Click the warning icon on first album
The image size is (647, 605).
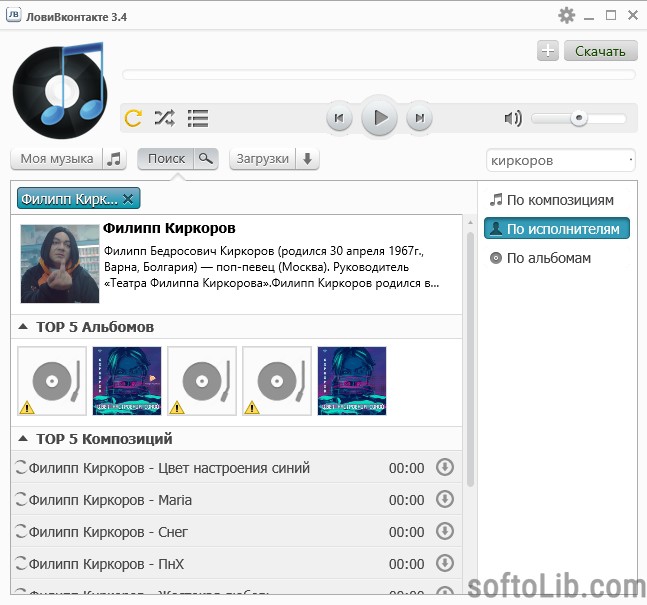pos(27,408)
